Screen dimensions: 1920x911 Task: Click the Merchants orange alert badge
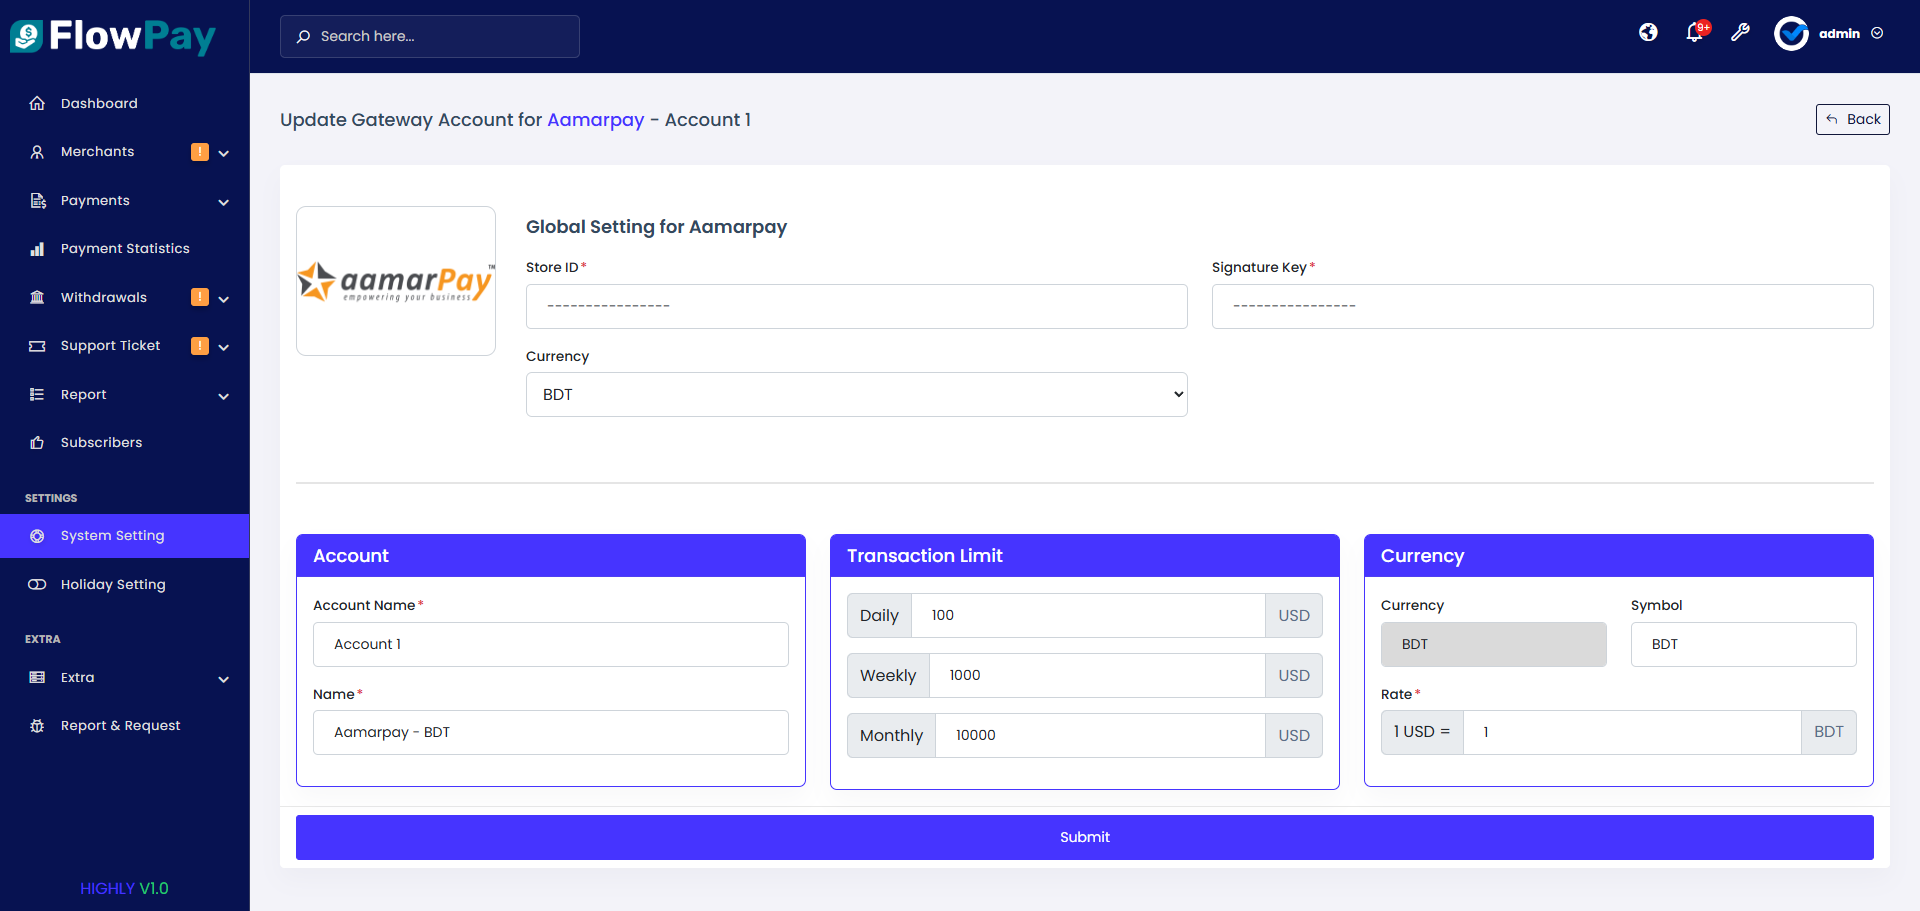click(200, 152)
